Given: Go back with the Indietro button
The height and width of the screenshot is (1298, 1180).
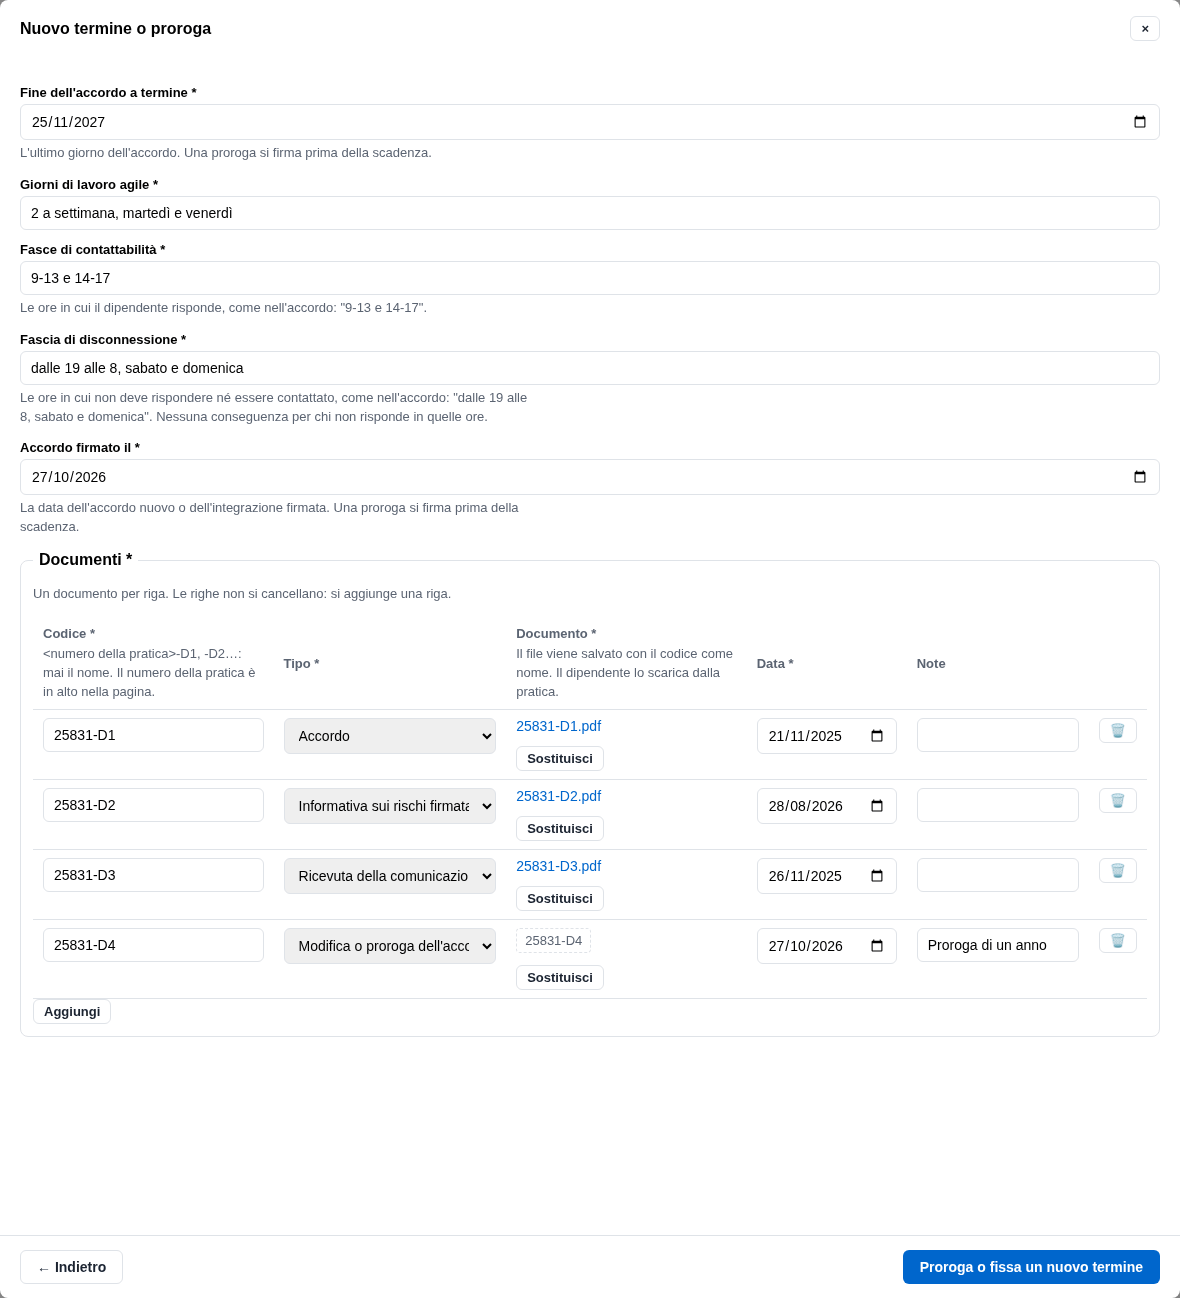Looking at the screenshot, I should tap(71, 1267).
